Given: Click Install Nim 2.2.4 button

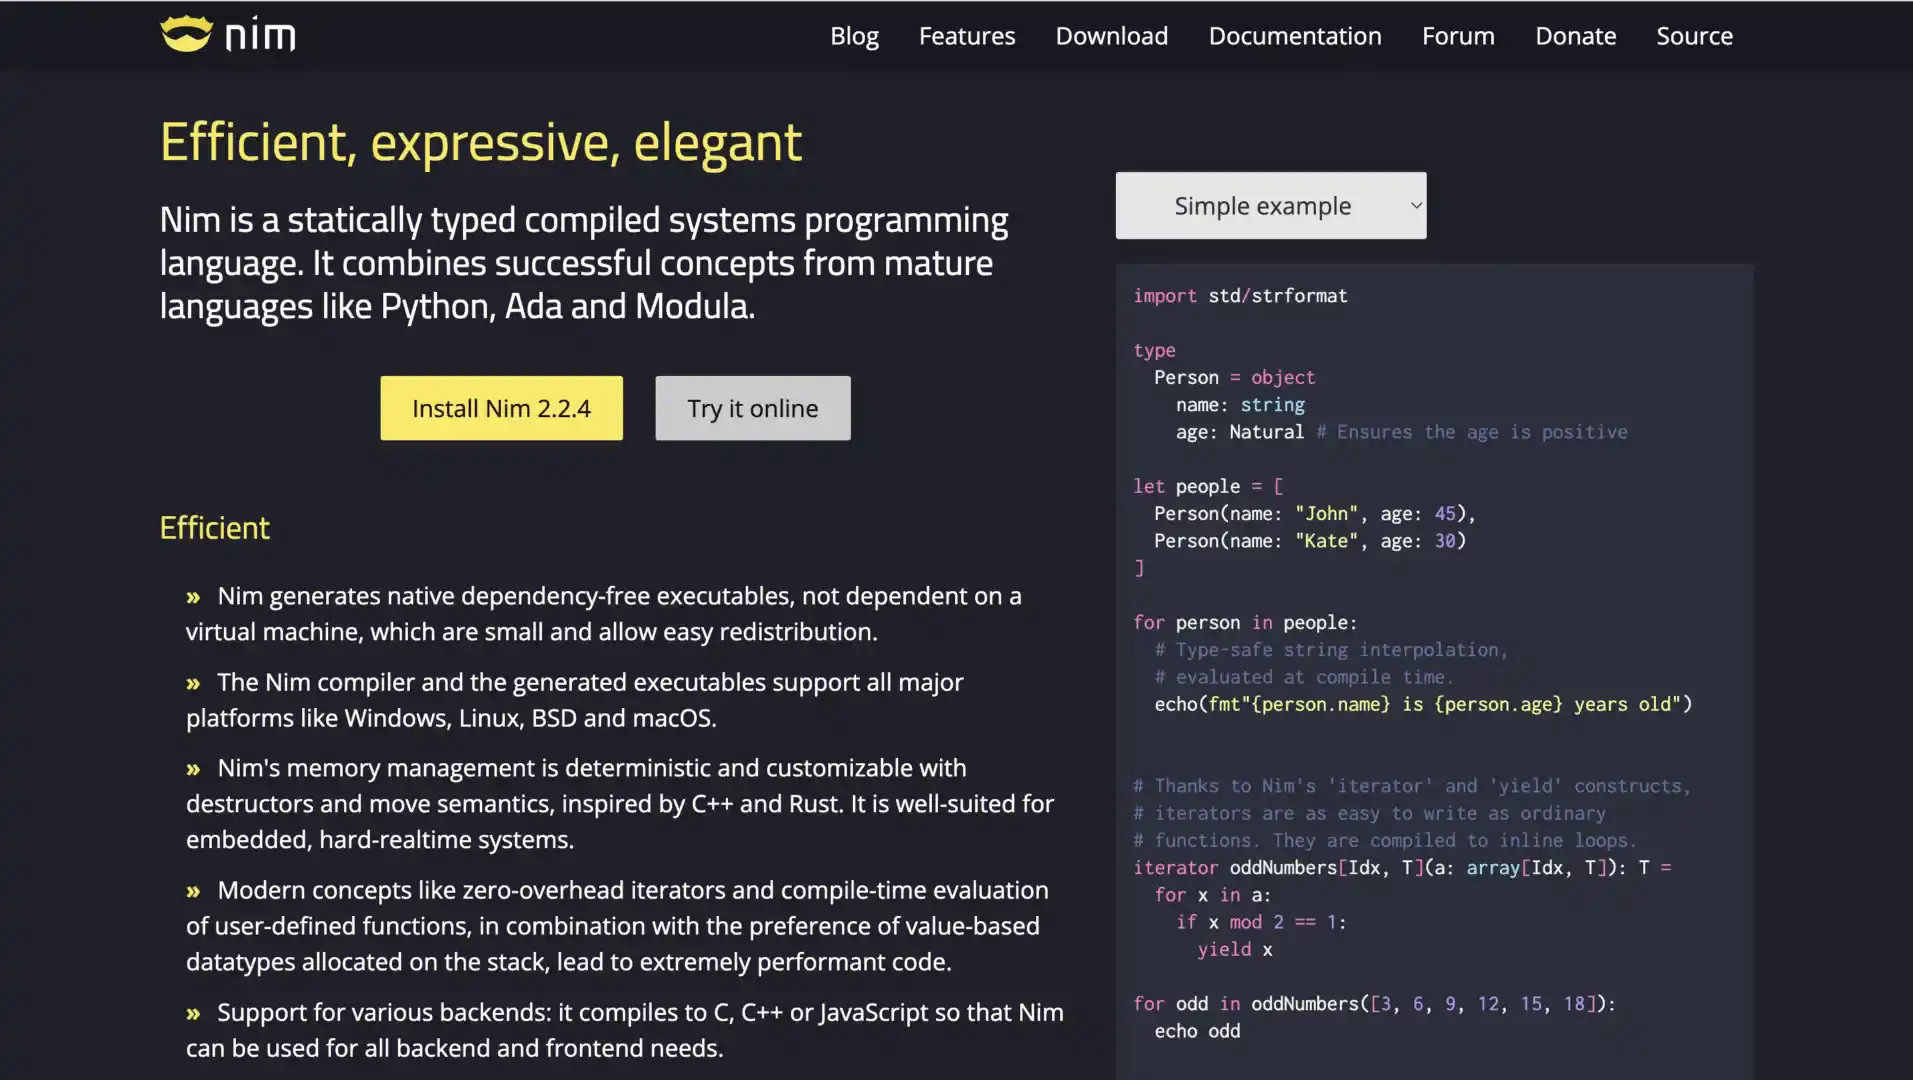Looking at the screenshot, I should click(501, 408).
